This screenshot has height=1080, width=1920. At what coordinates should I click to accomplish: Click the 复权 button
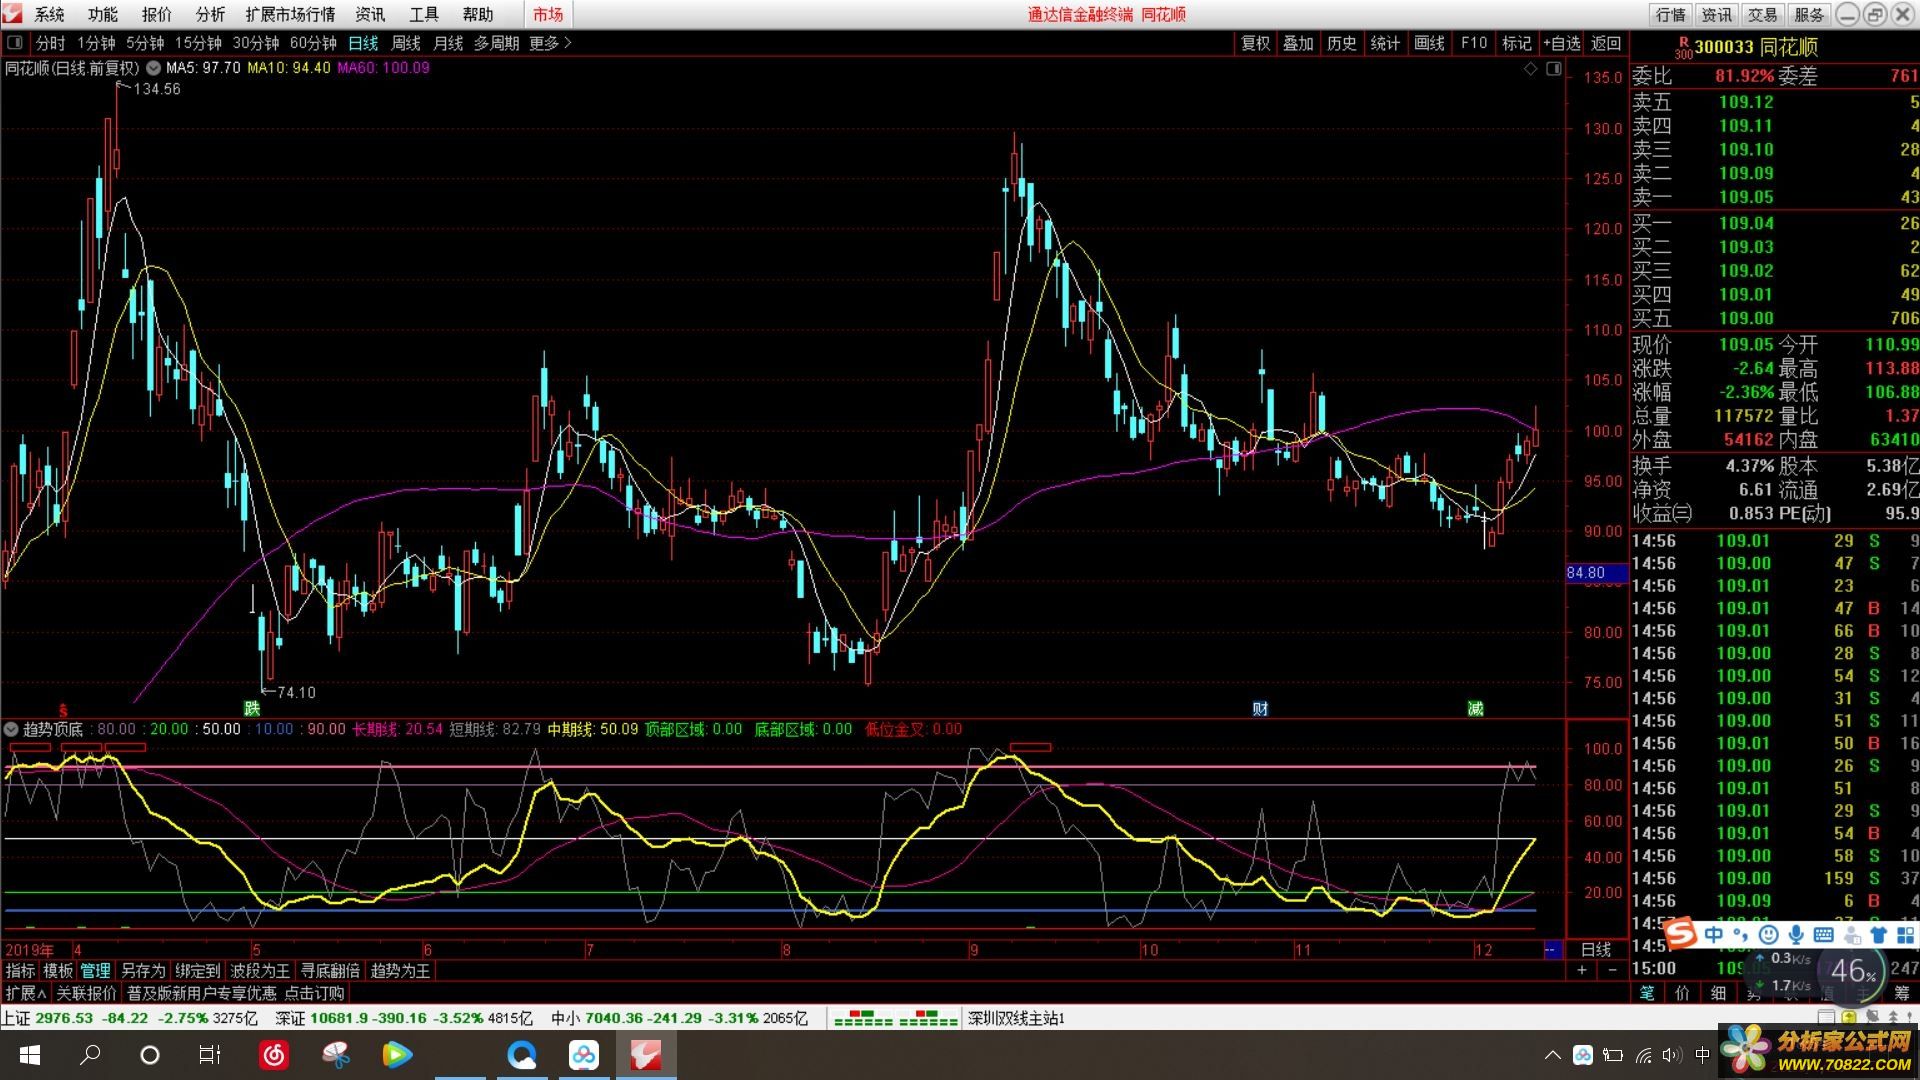1256,43
